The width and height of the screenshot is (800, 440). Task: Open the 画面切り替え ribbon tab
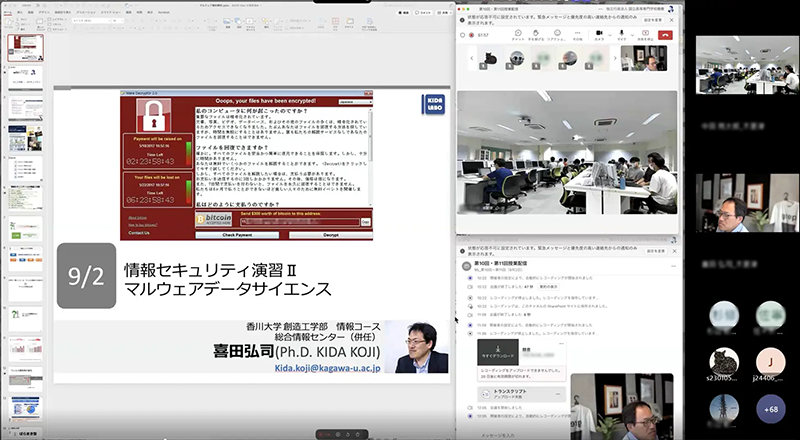point(63,11)
